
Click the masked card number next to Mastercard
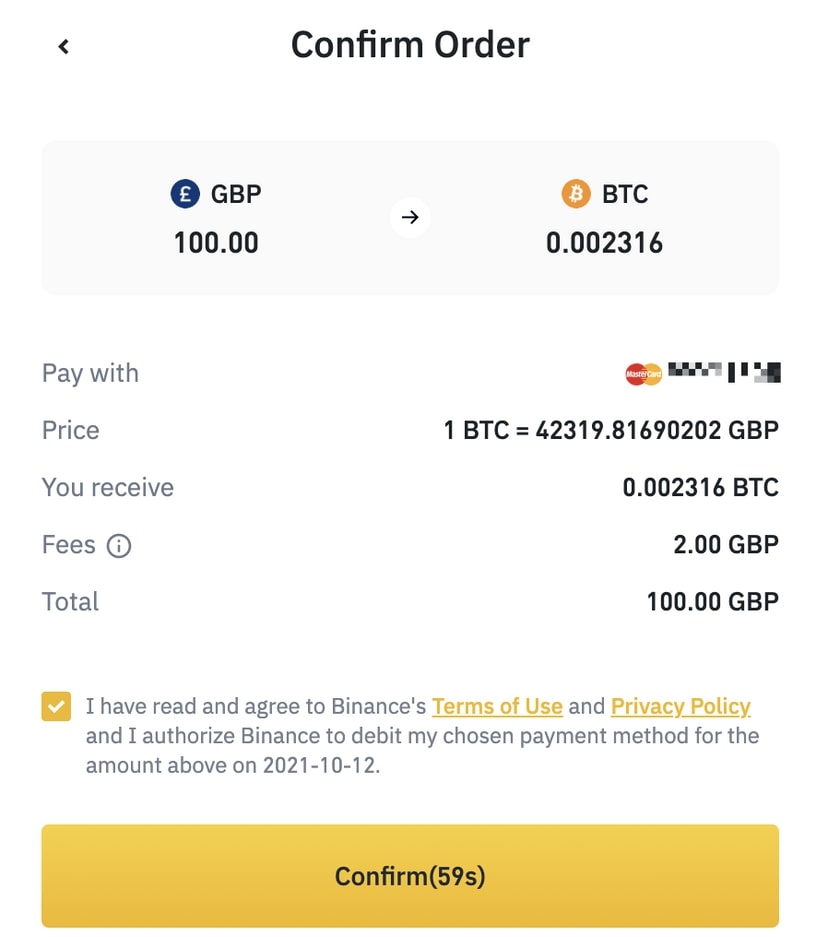pos(725,372)
